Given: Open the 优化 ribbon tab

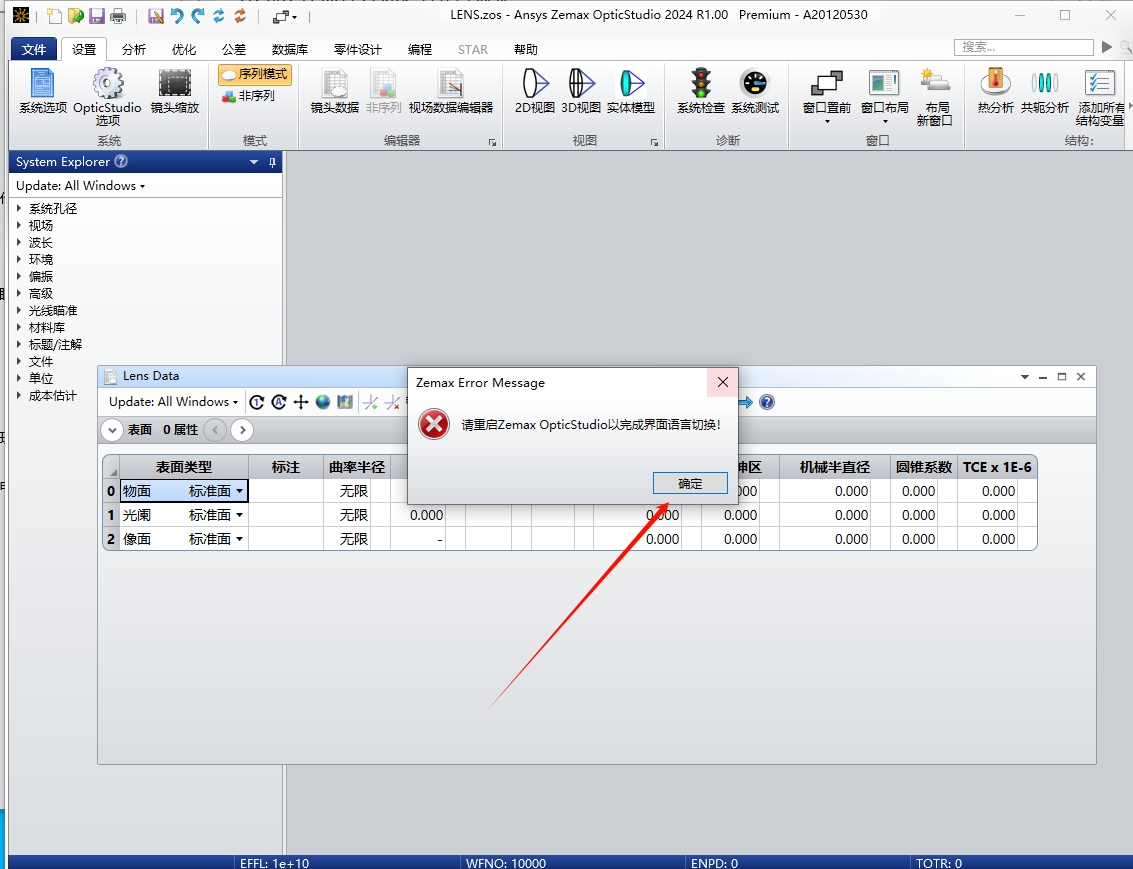Looking at the screenshot, I should click(x=184, y=49).
